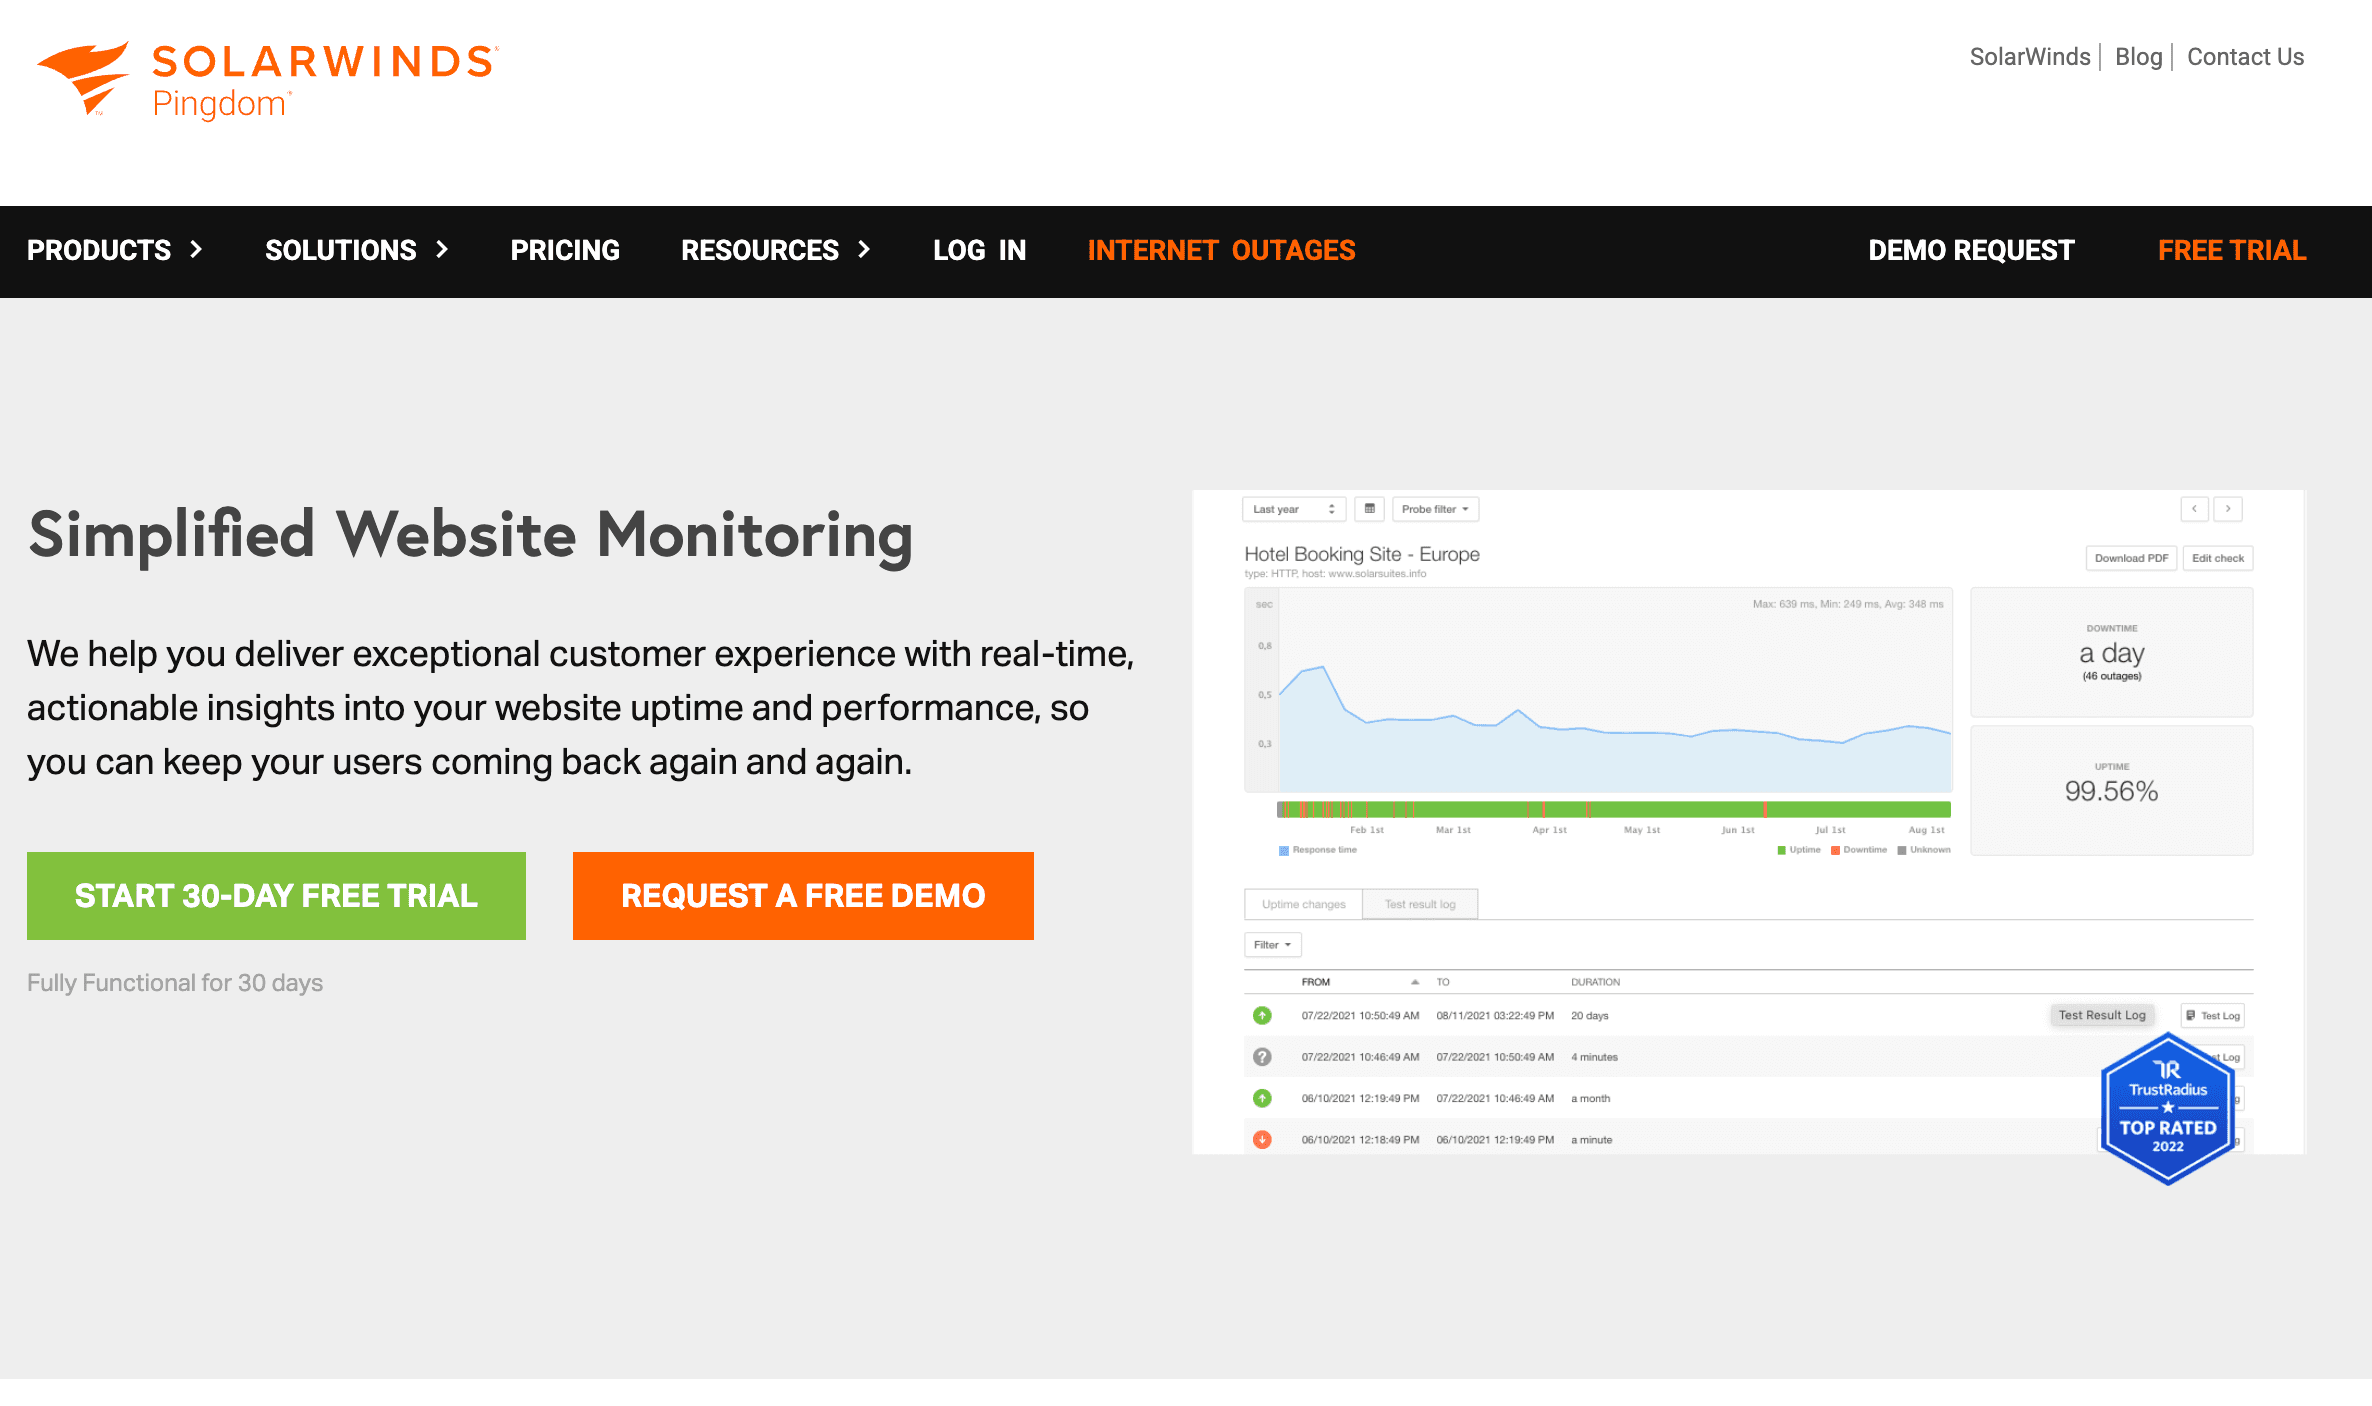Click the next period arrow
The image size is (2372, 1406).
2228,509
